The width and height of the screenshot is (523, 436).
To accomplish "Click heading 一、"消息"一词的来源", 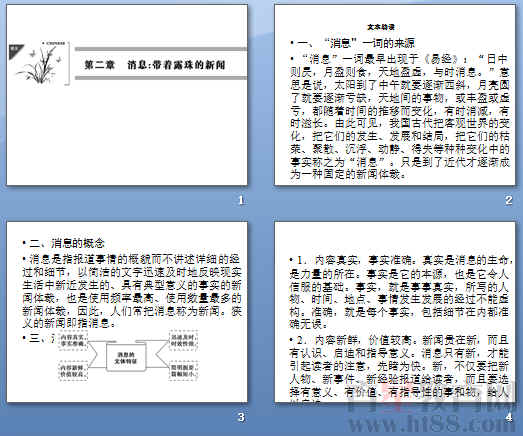I will [353, 43].
